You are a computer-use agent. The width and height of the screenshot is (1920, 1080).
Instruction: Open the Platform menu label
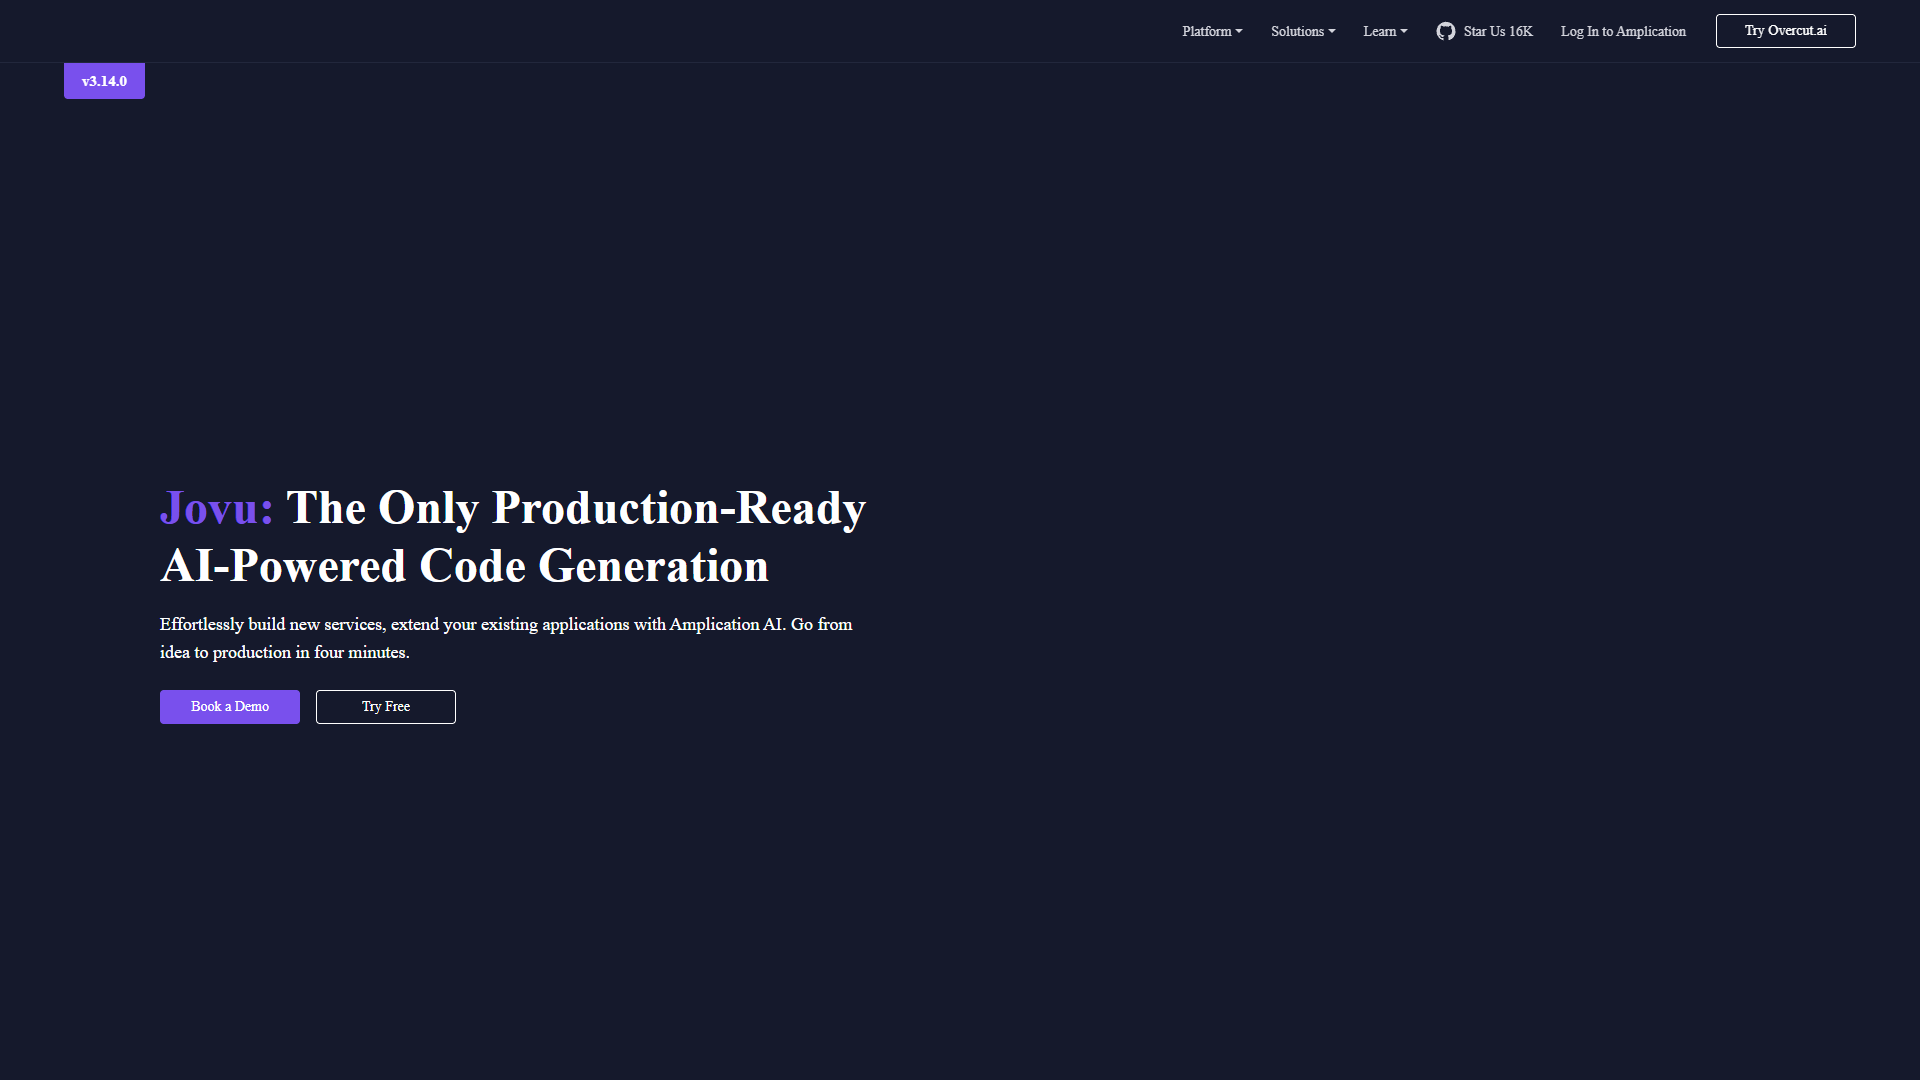pos(1206,31)
